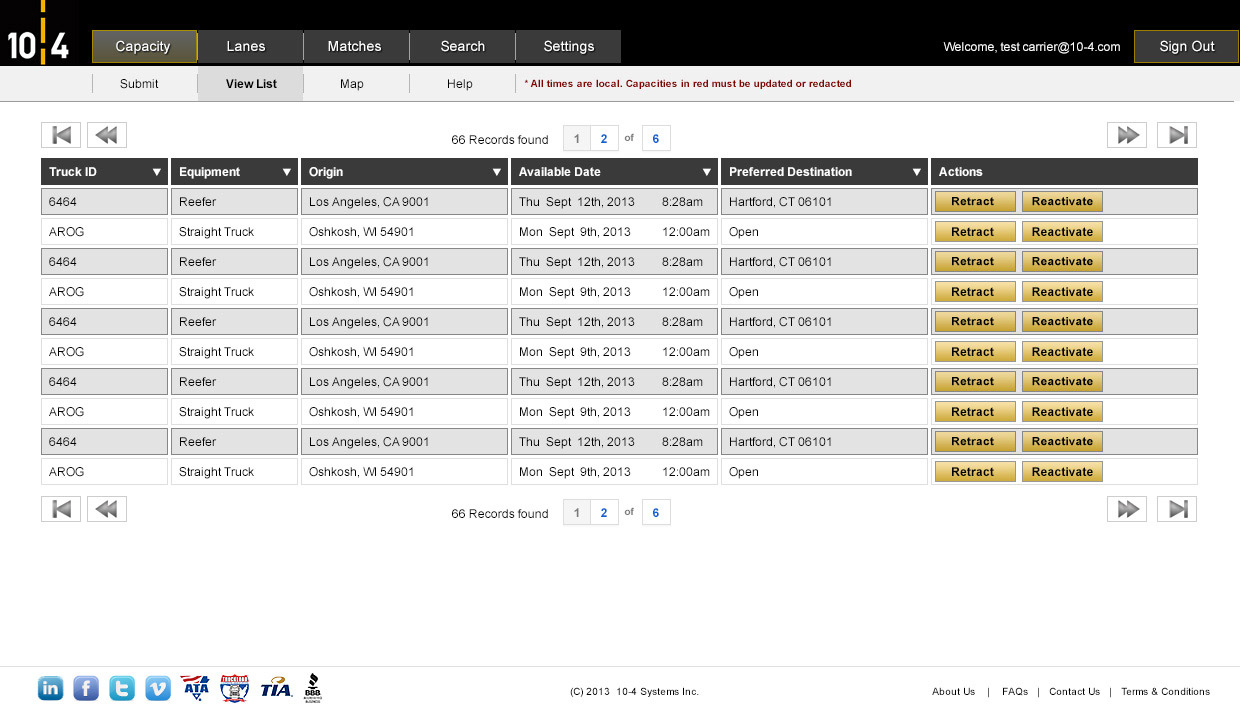Click the LinkedIn icon in footer
The width and height of the screenshot is (1240, 706).
50,688
